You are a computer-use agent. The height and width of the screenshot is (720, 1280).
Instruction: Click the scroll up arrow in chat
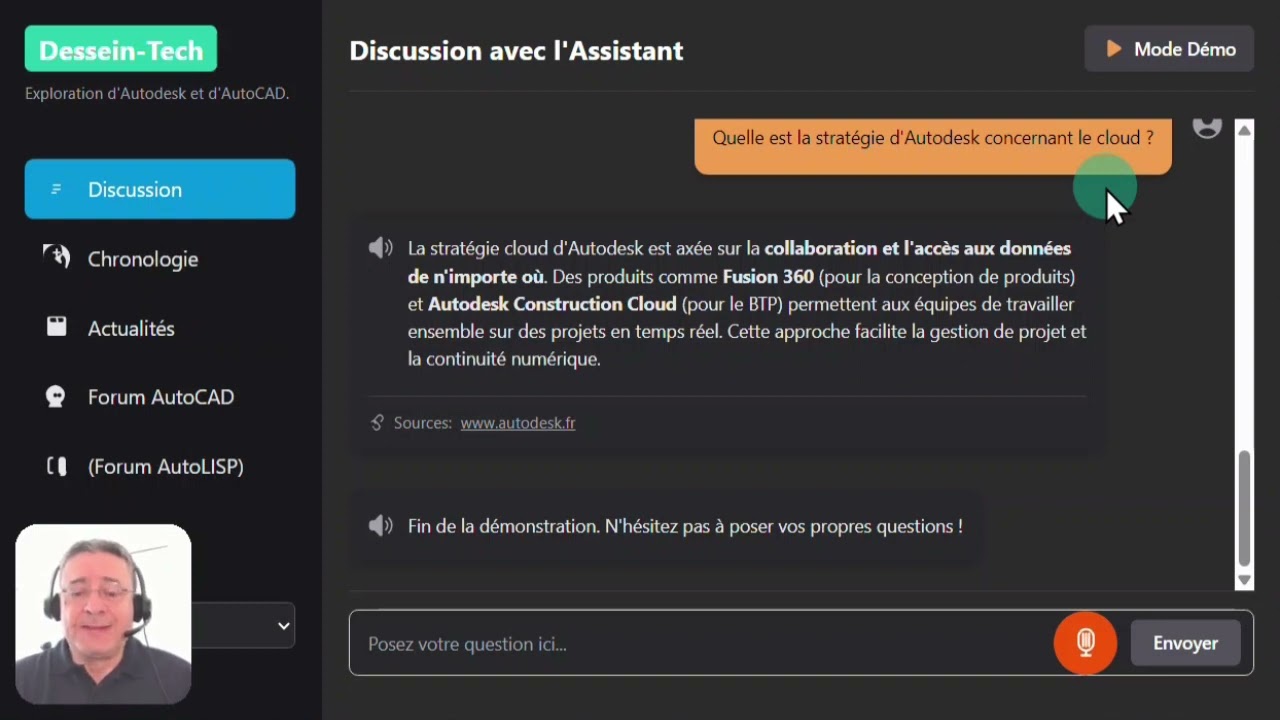click(x=1245, y=130)
